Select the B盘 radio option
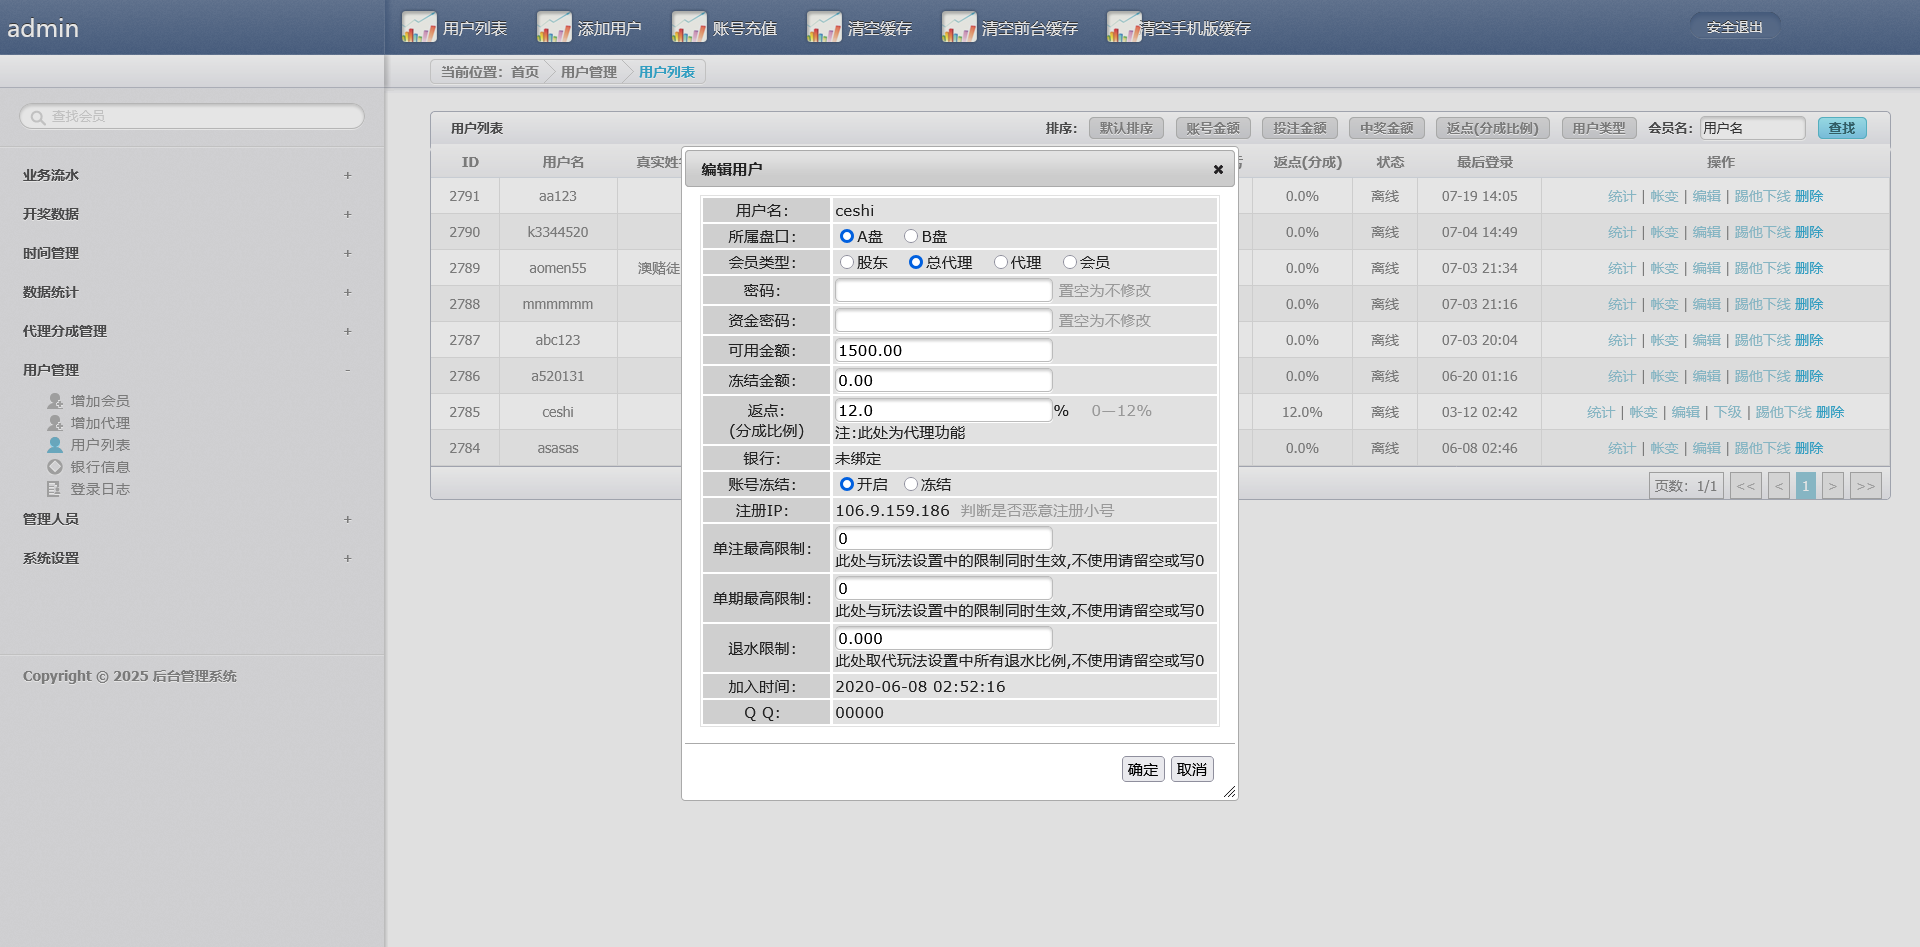This screenshot has width=1920, height=947. click(x=910, y=236)
